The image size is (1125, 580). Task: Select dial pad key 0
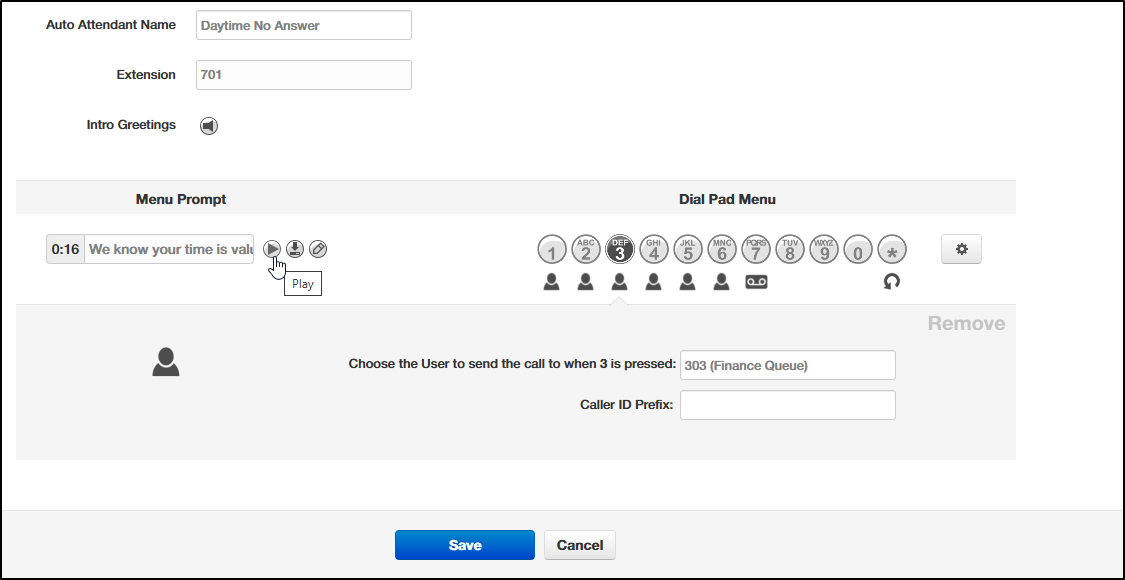click(859, 249)
